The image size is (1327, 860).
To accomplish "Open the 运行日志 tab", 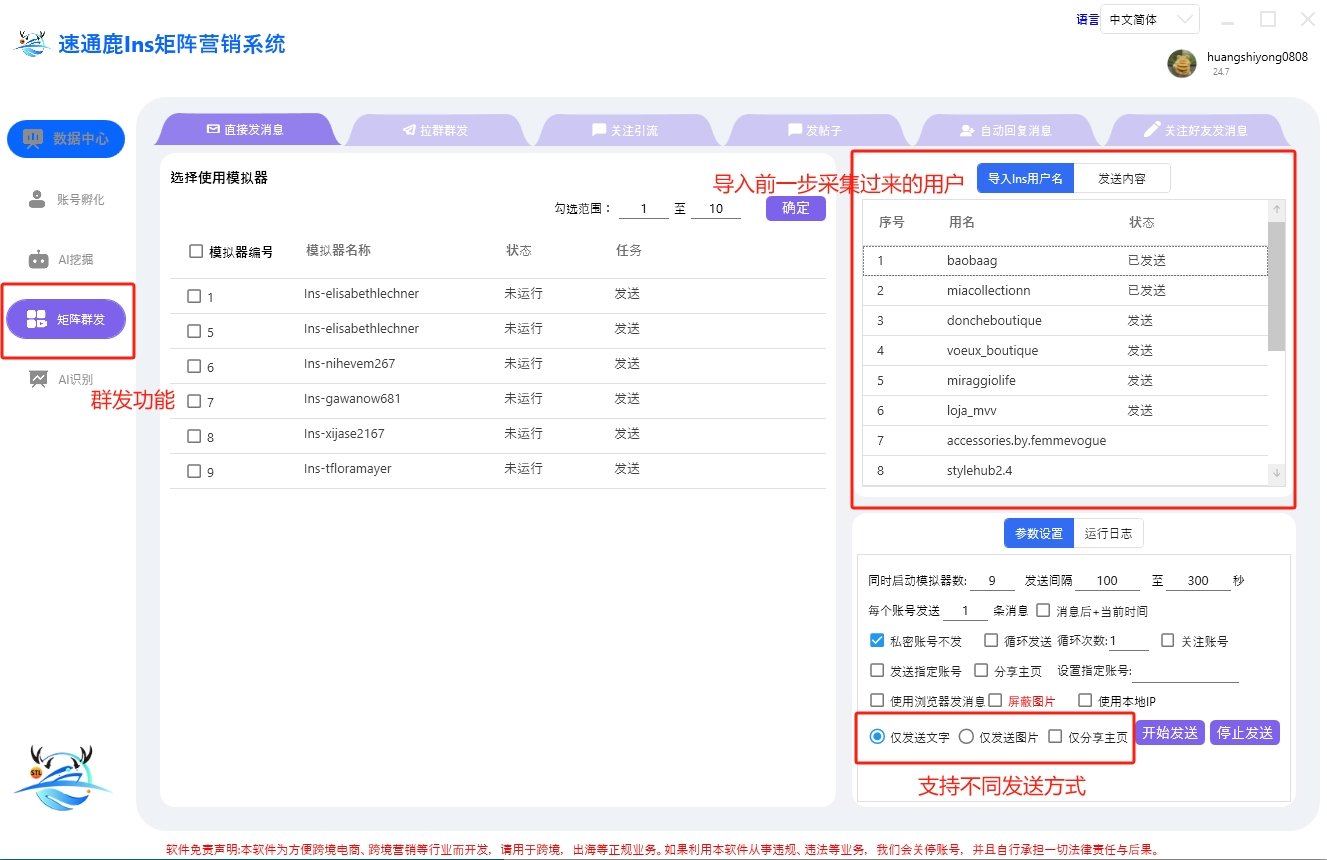I will click(x=1108, y=533).
